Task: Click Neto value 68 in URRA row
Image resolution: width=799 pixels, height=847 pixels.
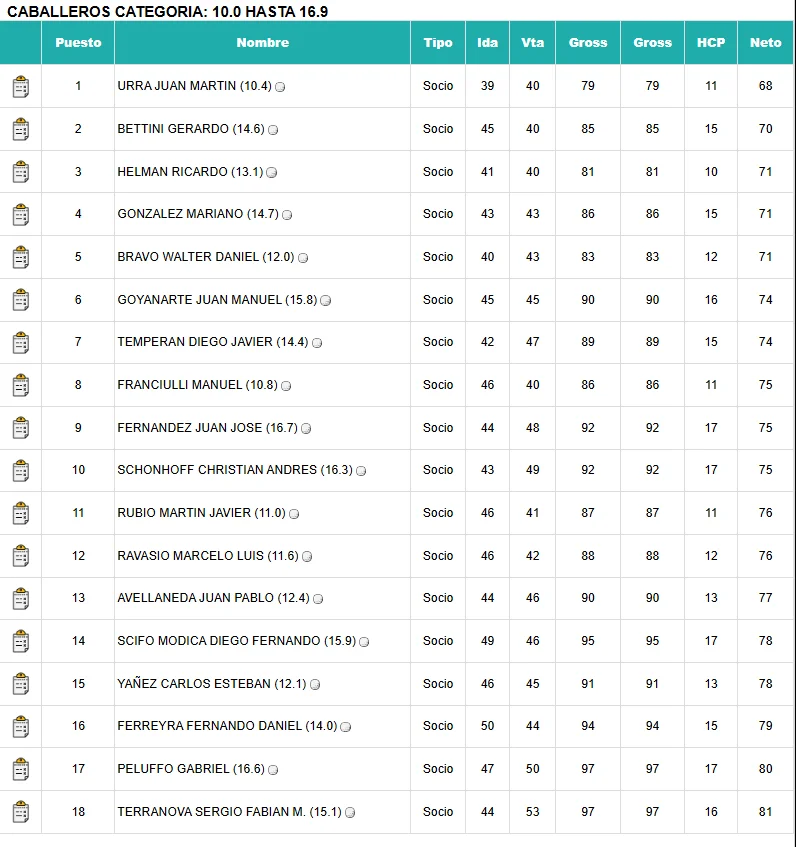Action: click(766, 86)
